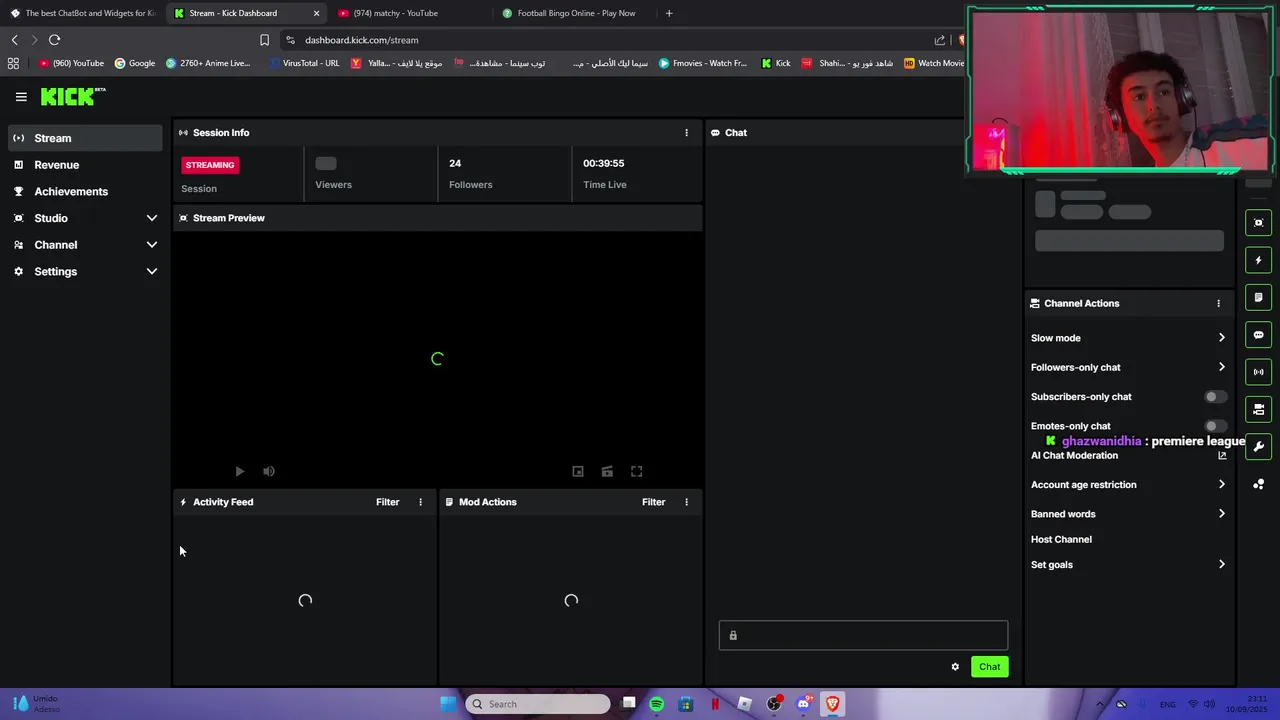This screenshot has height=720, width=1280.
Task: Bookmark the current page
Action: click(x=264, y=40)
